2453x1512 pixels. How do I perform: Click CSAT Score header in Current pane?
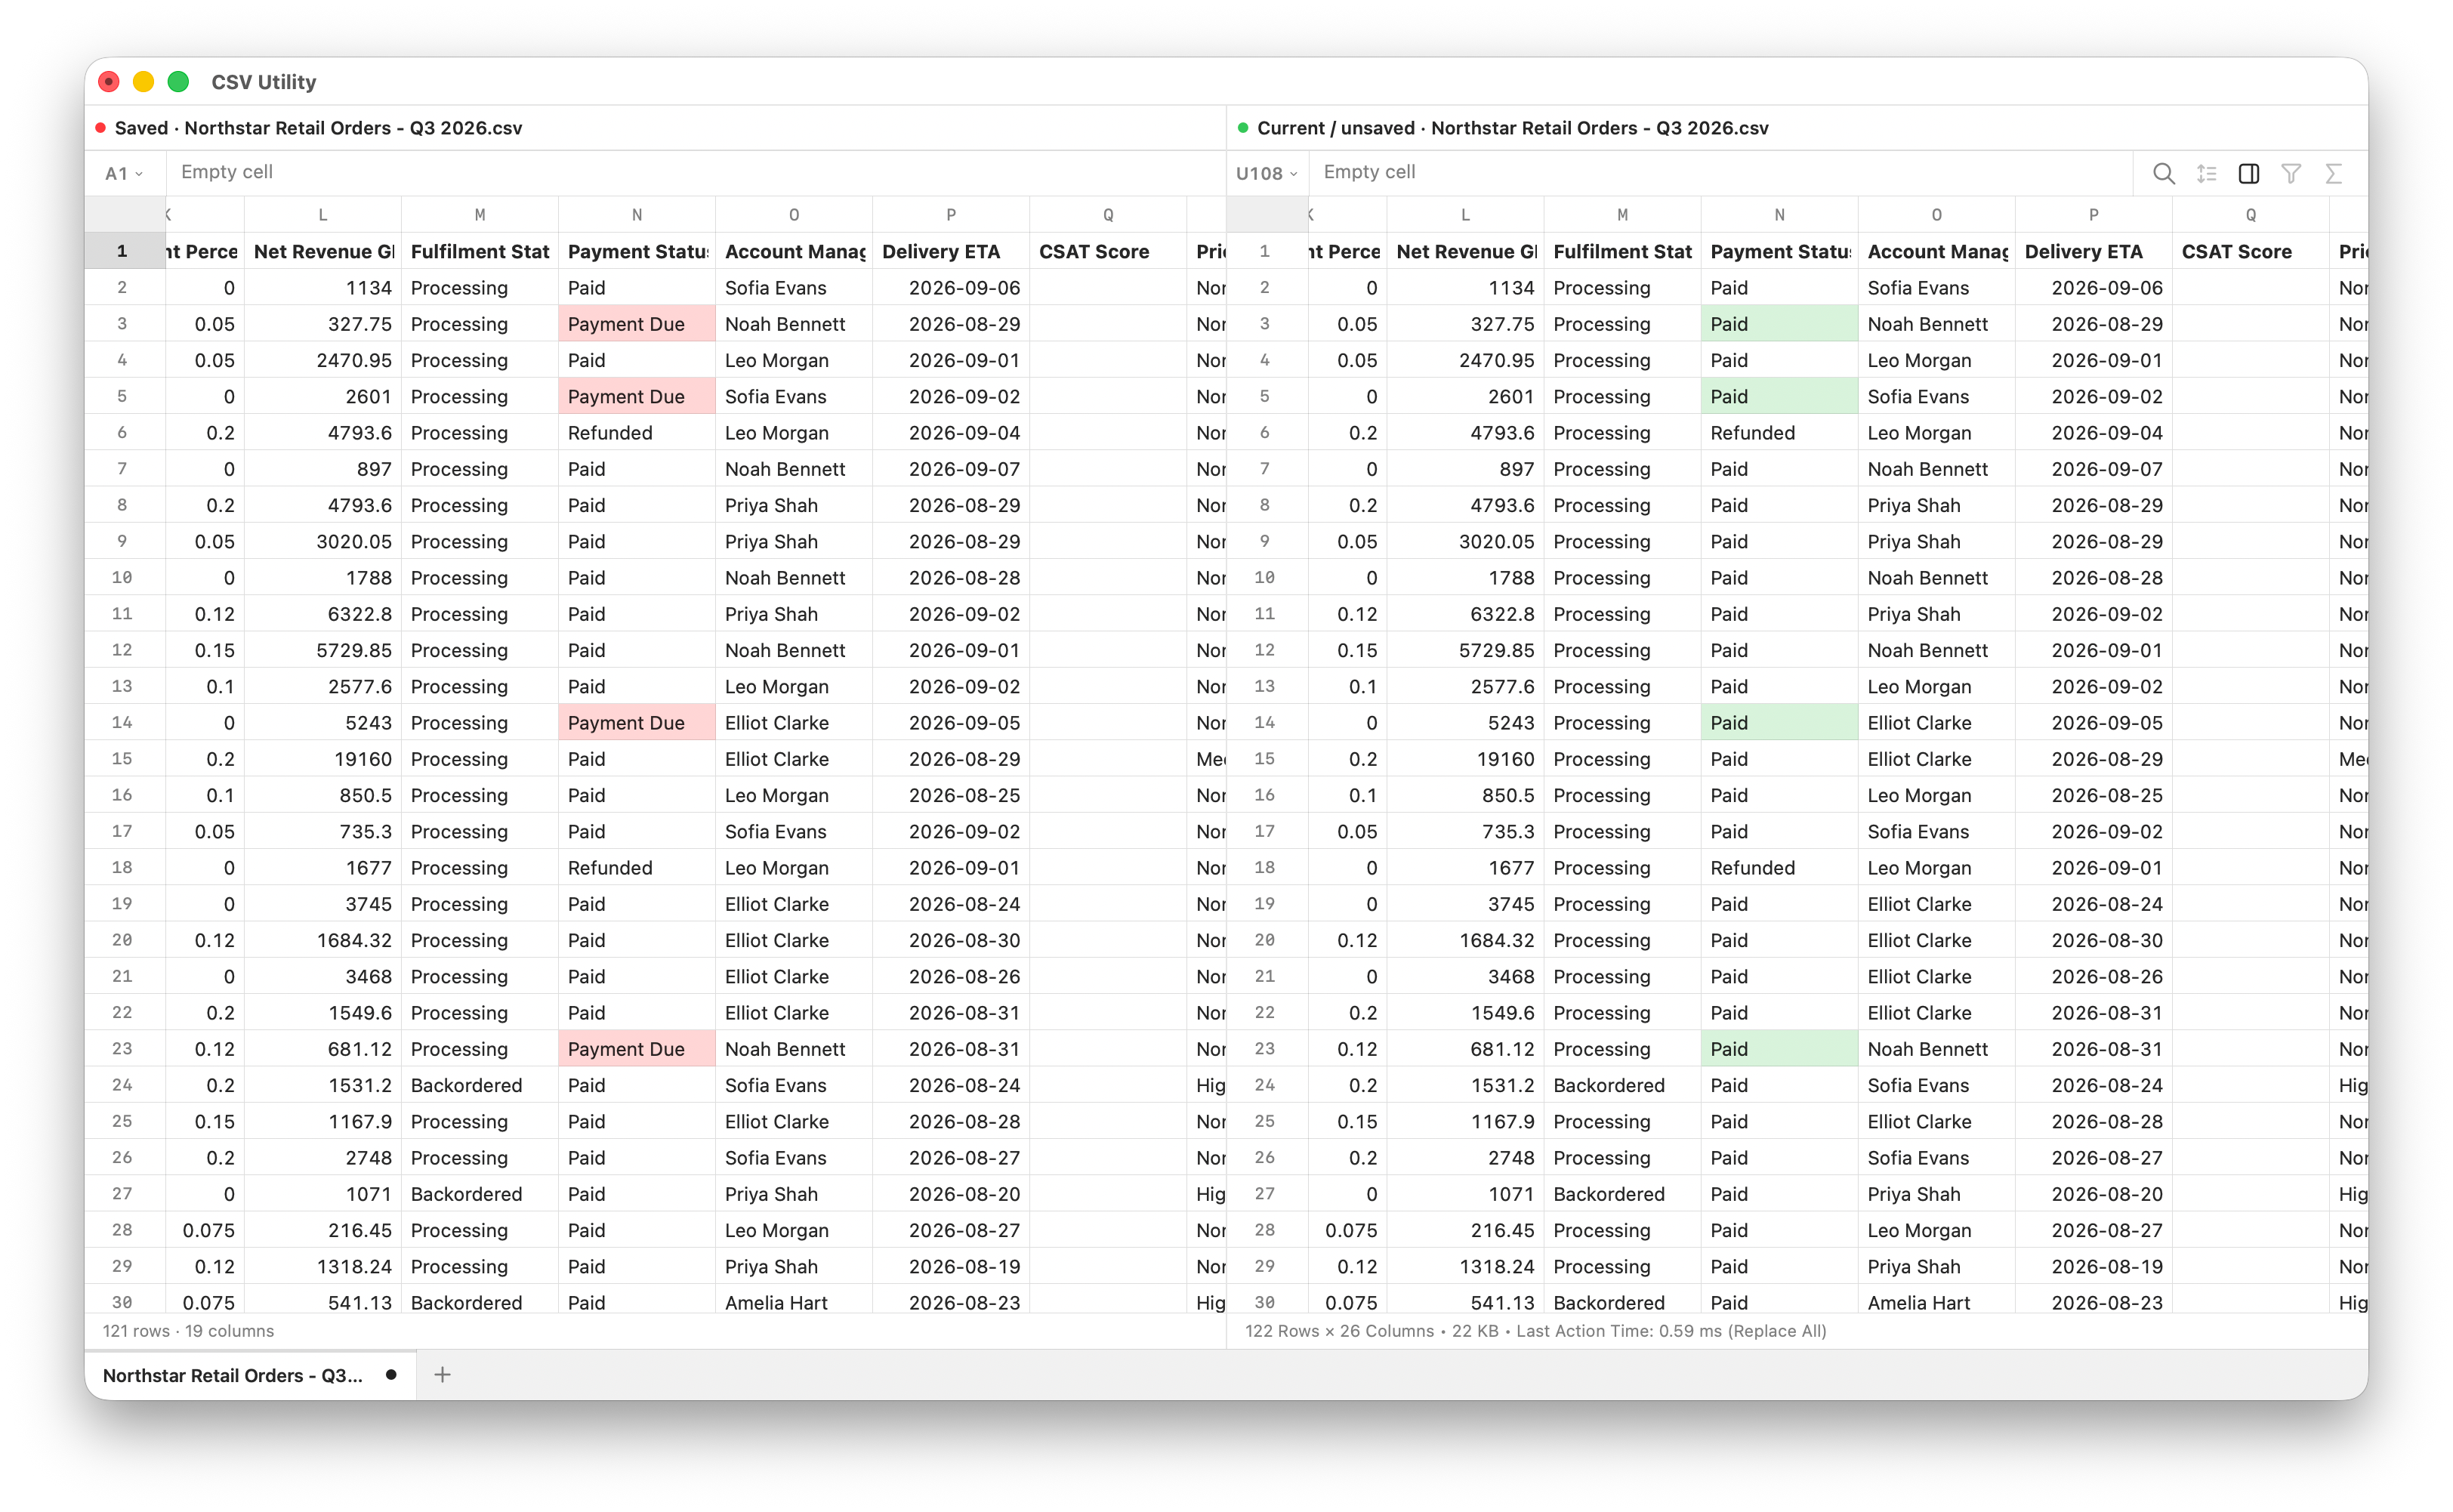2250,251
